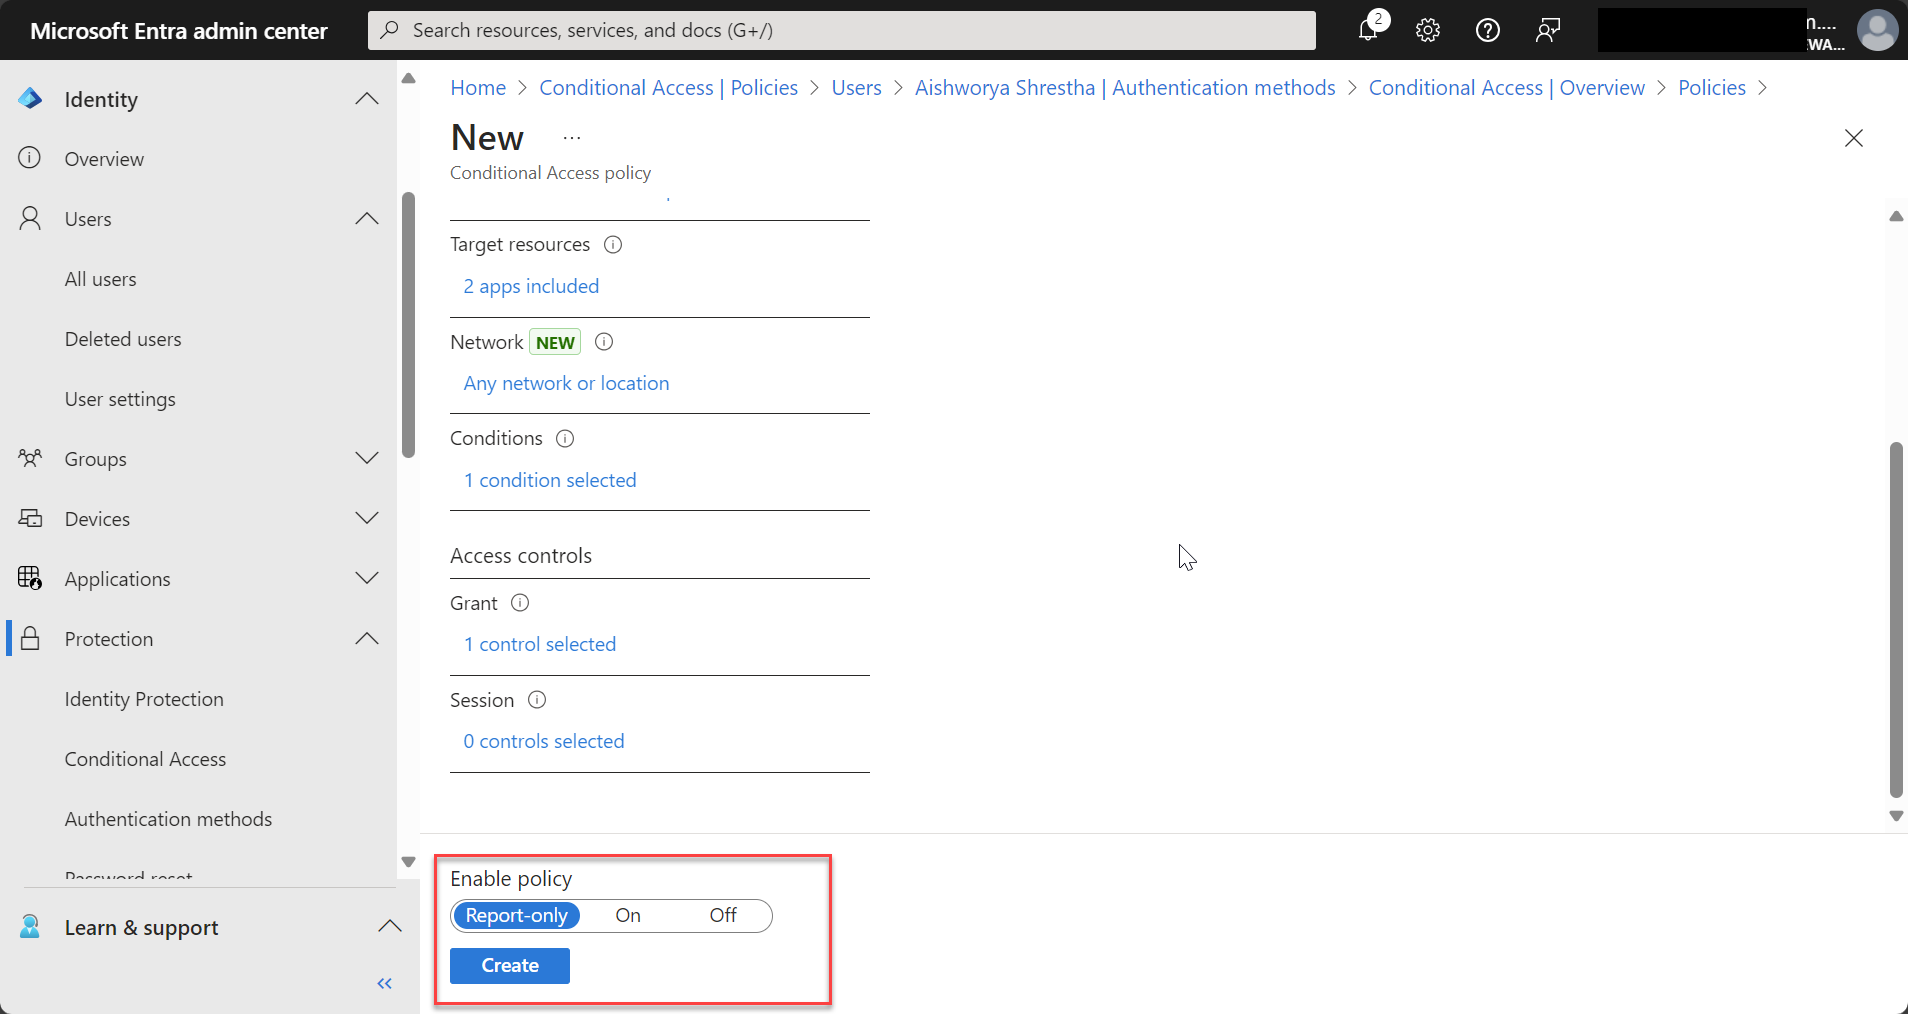This screenshot has width=1908, height=1014.
Task: Open Conditional Access in sidebar
Action: pyautogui.click(x=145, y=759)
